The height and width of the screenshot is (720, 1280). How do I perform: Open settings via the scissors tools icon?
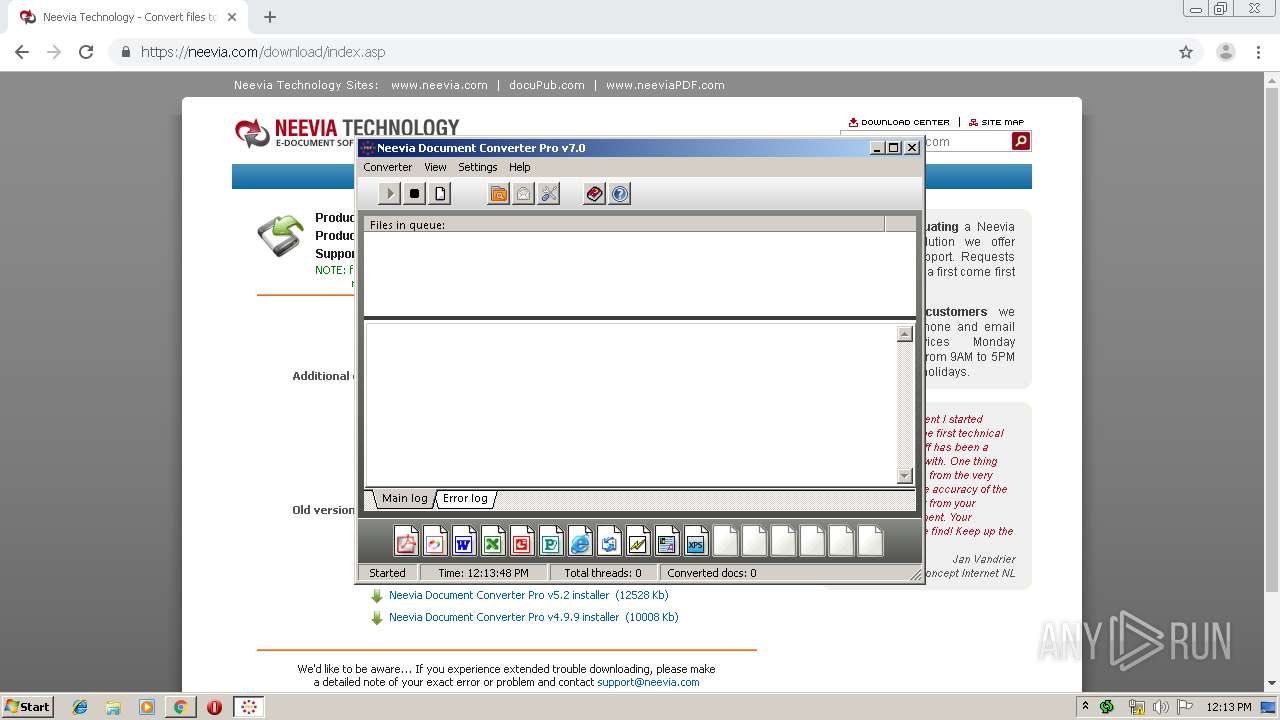[x=549, y=194]
